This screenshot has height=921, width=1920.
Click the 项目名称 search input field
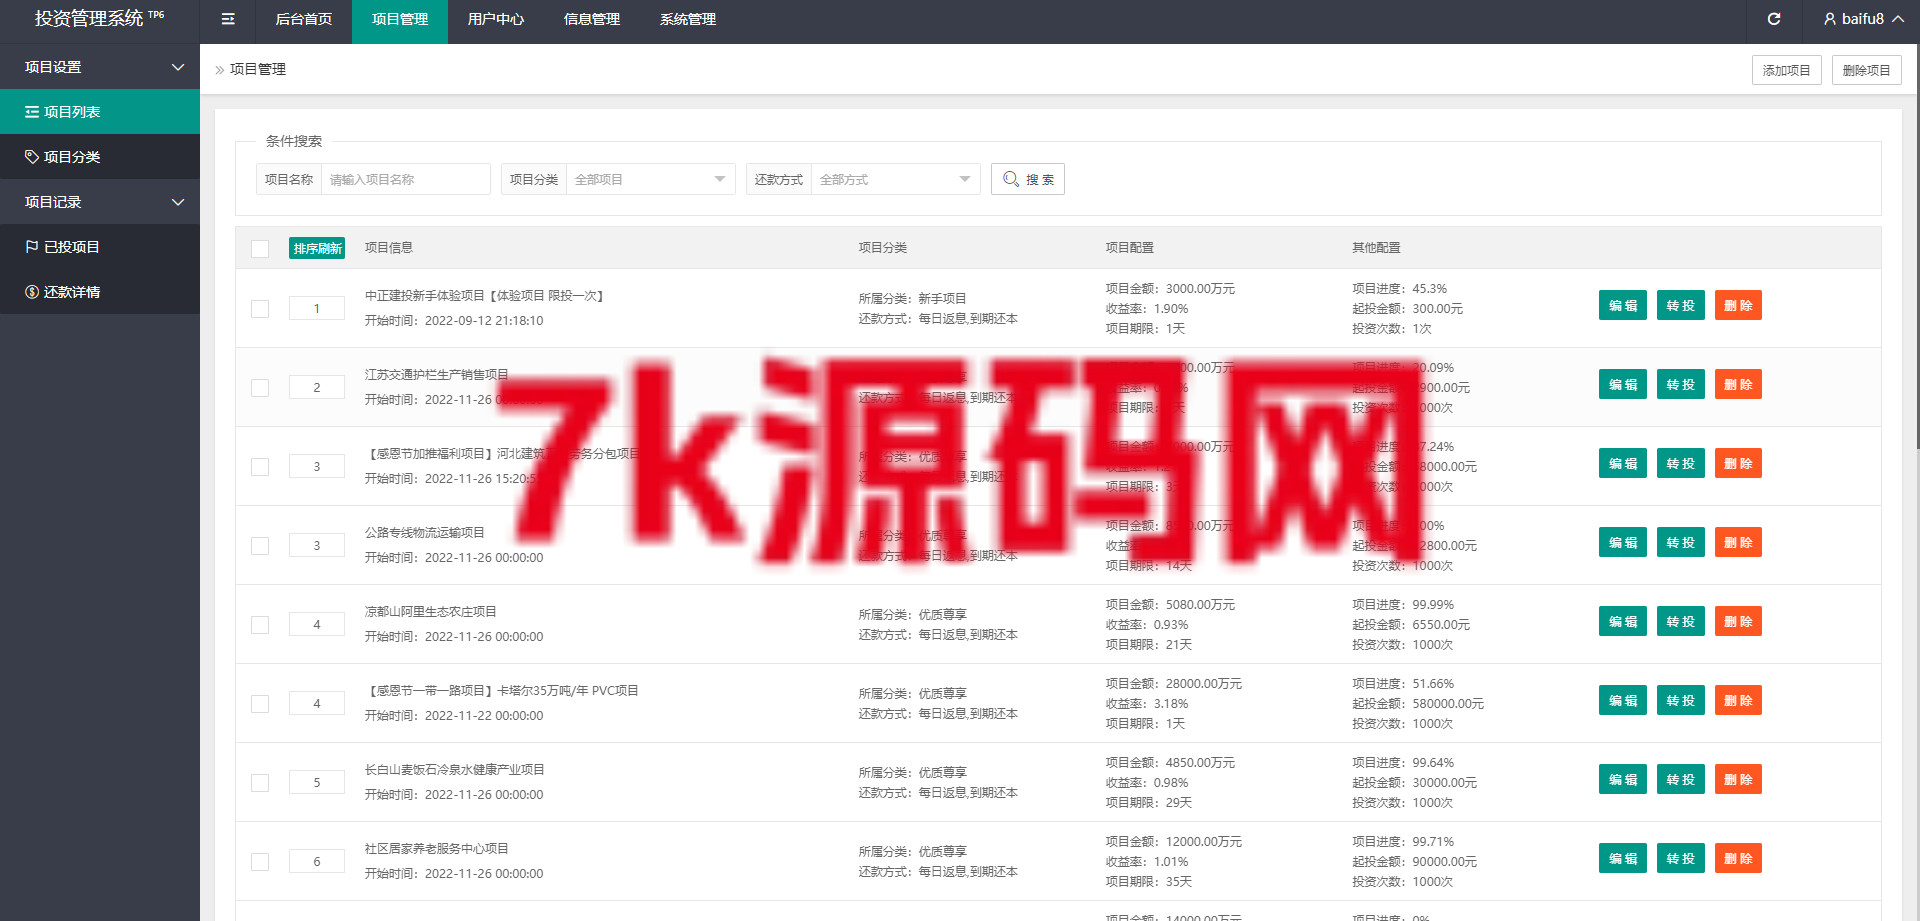[x=405, y=179]
